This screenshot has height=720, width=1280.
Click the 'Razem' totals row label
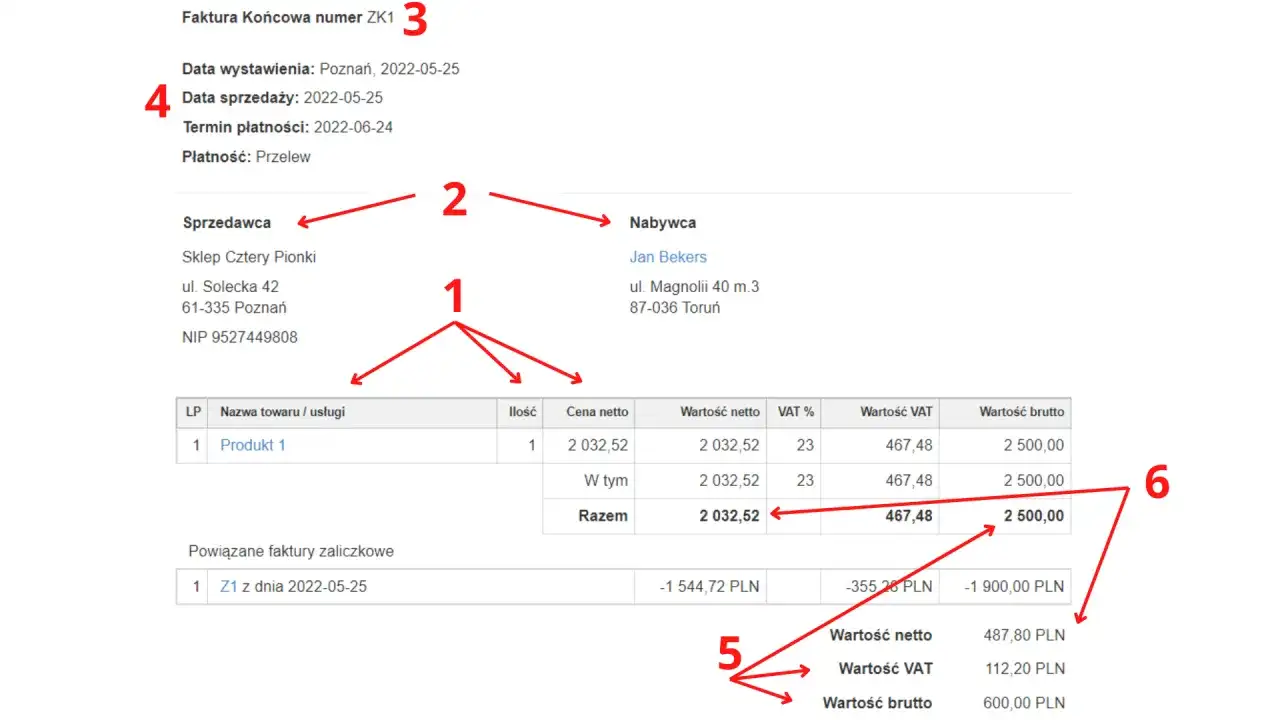pos(603,516)
